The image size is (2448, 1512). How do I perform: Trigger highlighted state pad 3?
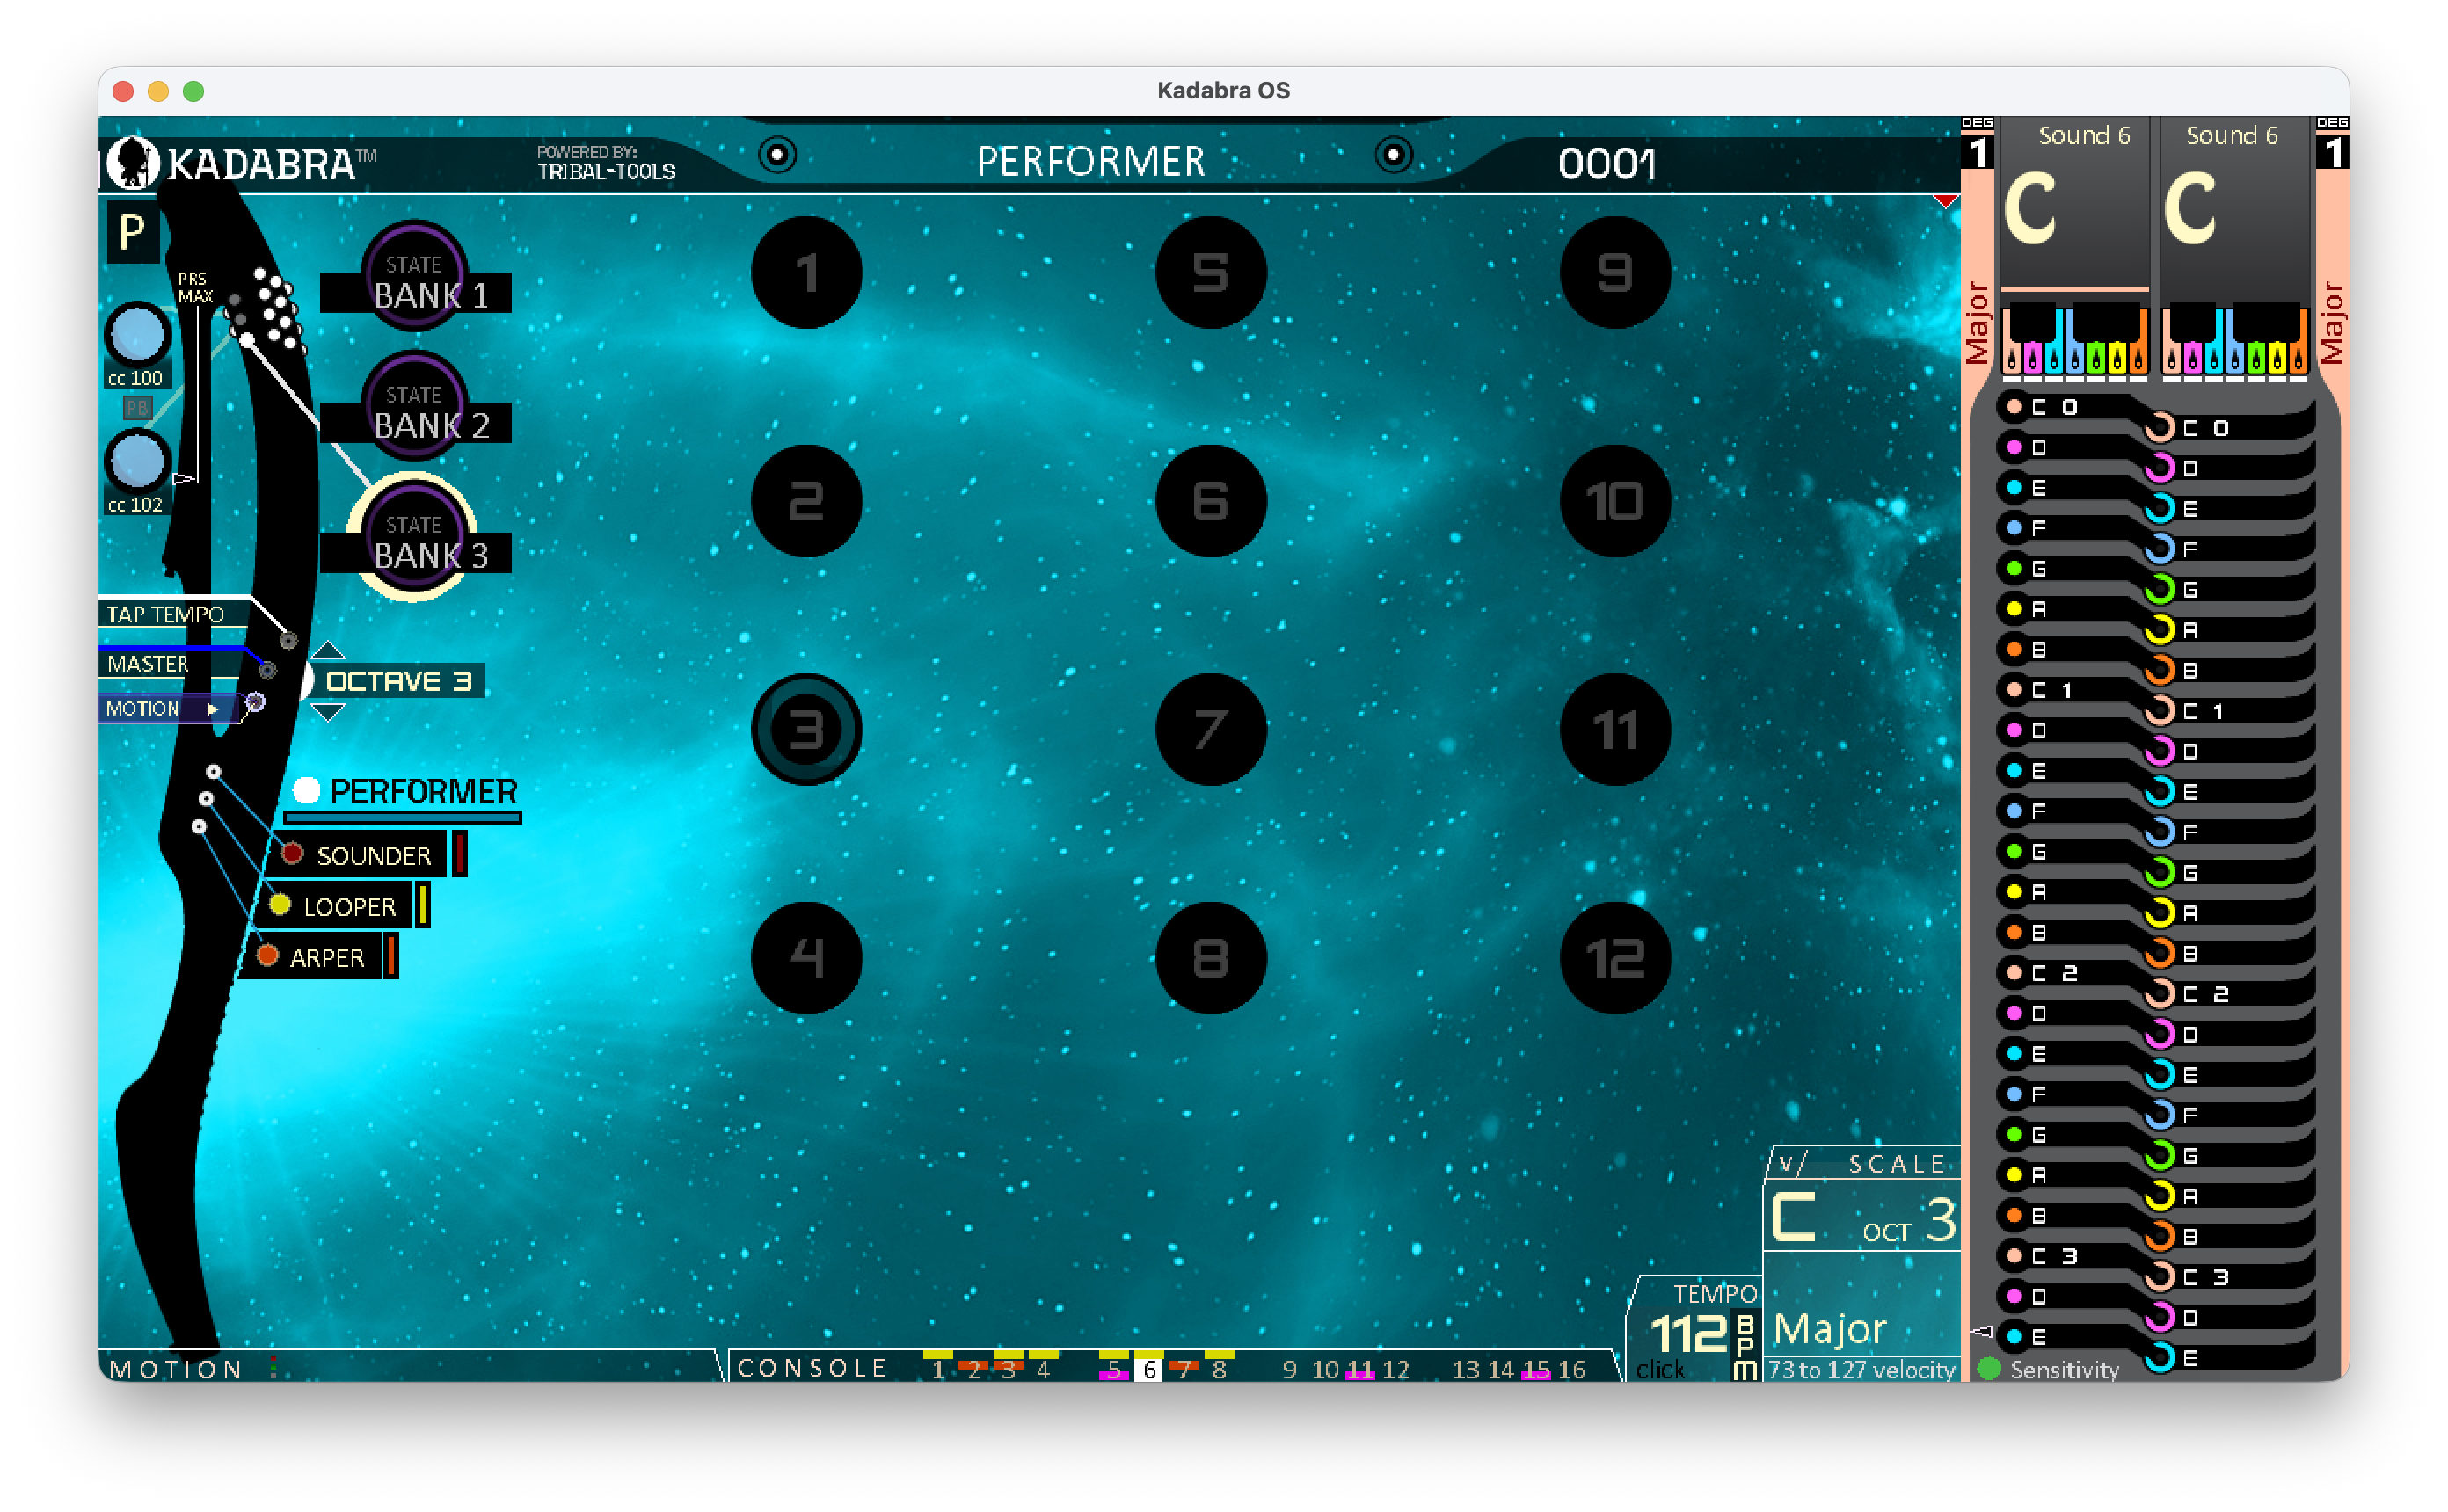coord(806,730)
